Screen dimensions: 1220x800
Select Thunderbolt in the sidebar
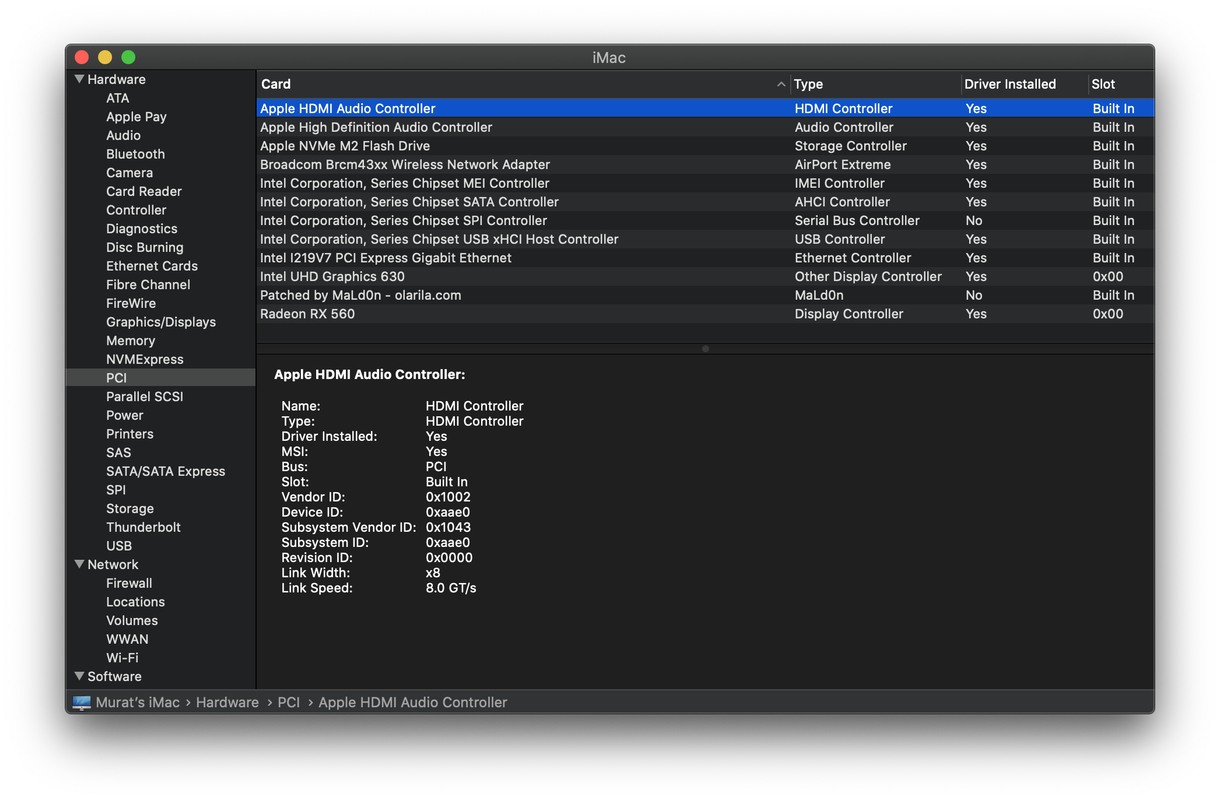[x=143, y=527]
